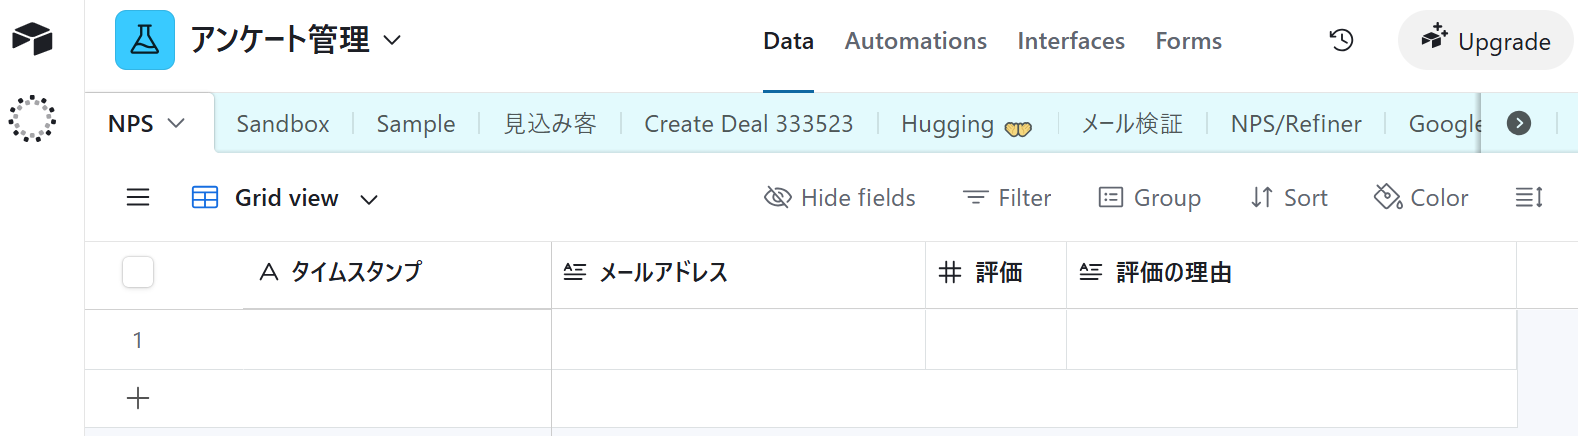
Task: Select the Sandbox table tab
Action: (x=283, y=124)
